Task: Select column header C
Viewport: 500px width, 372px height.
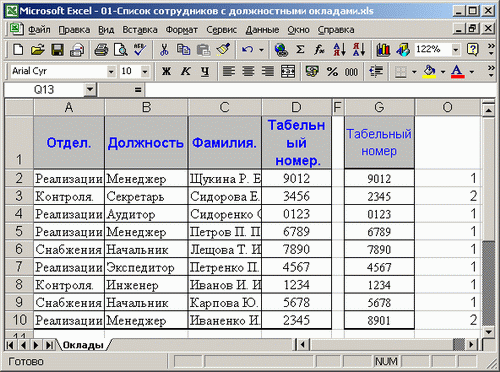Action: coord(225,107)
